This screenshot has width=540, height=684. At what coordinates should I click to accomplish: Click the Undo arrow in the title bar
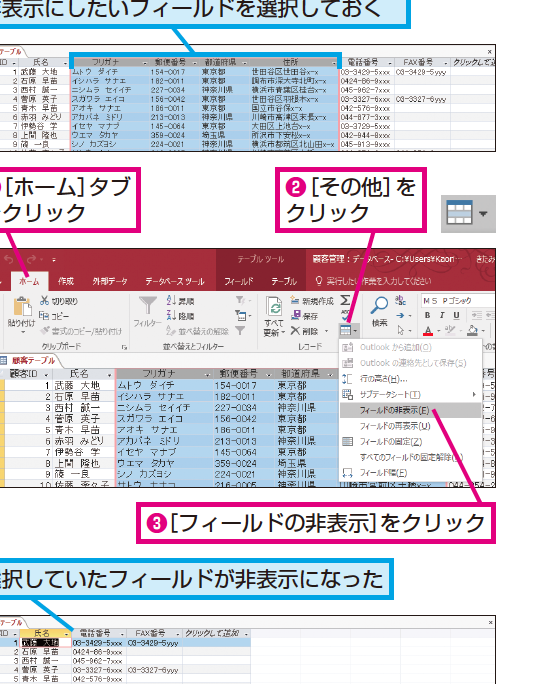[9, 260]
